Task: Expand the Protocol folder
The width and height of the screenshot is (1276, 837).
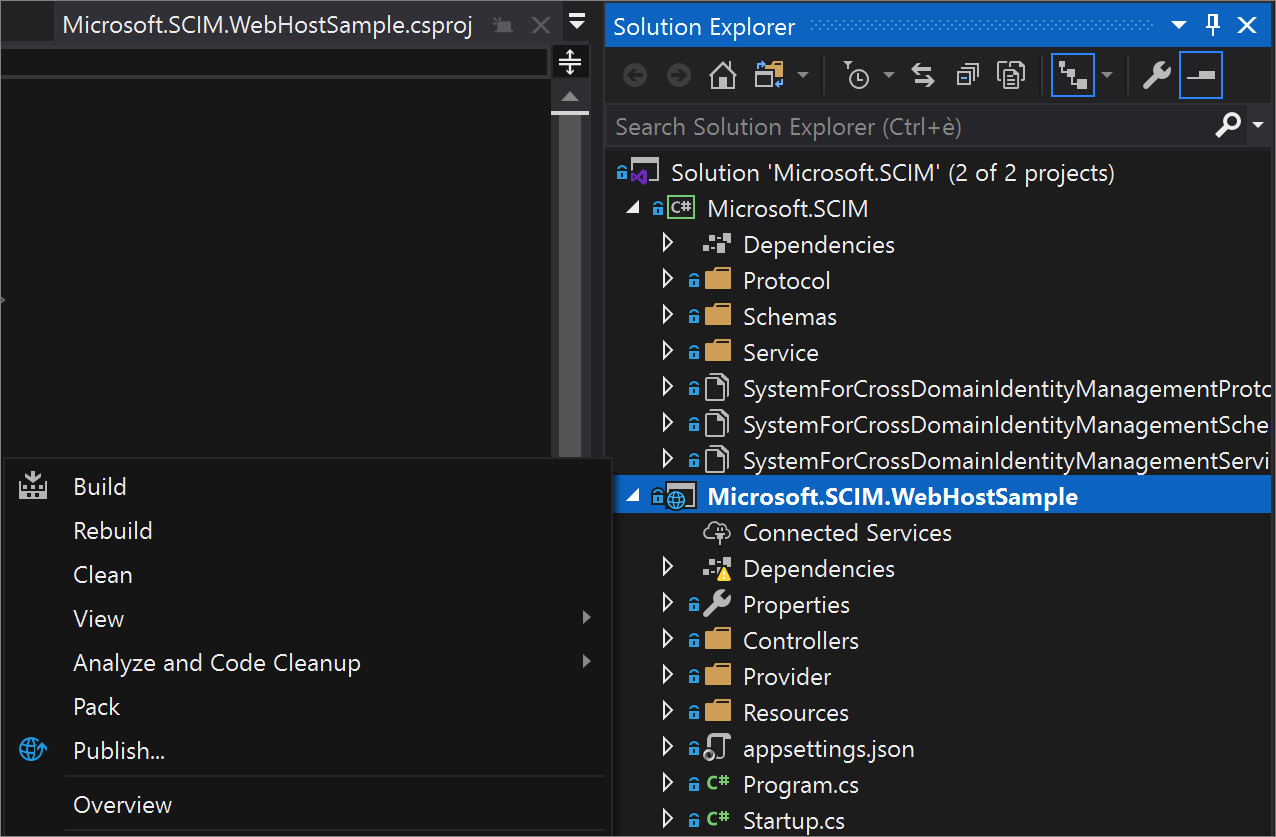Action: click(x=668, y=281)
